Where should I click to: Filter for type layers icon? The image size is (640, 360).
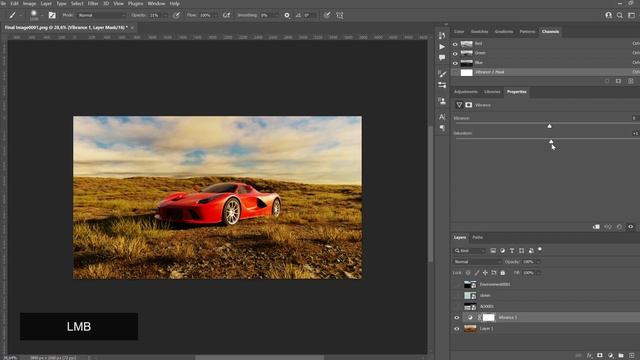pos(512,251)
